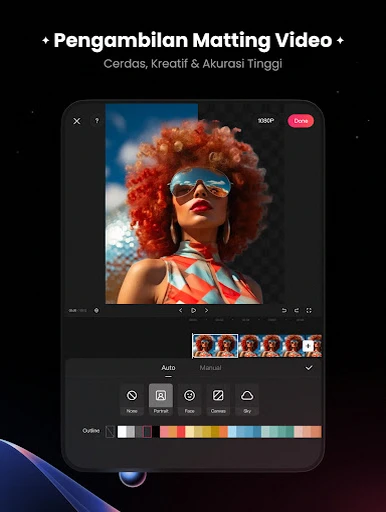Choose the Sky matting mode
The height and width of the screenshot is (512, 386).
[247, 399]
